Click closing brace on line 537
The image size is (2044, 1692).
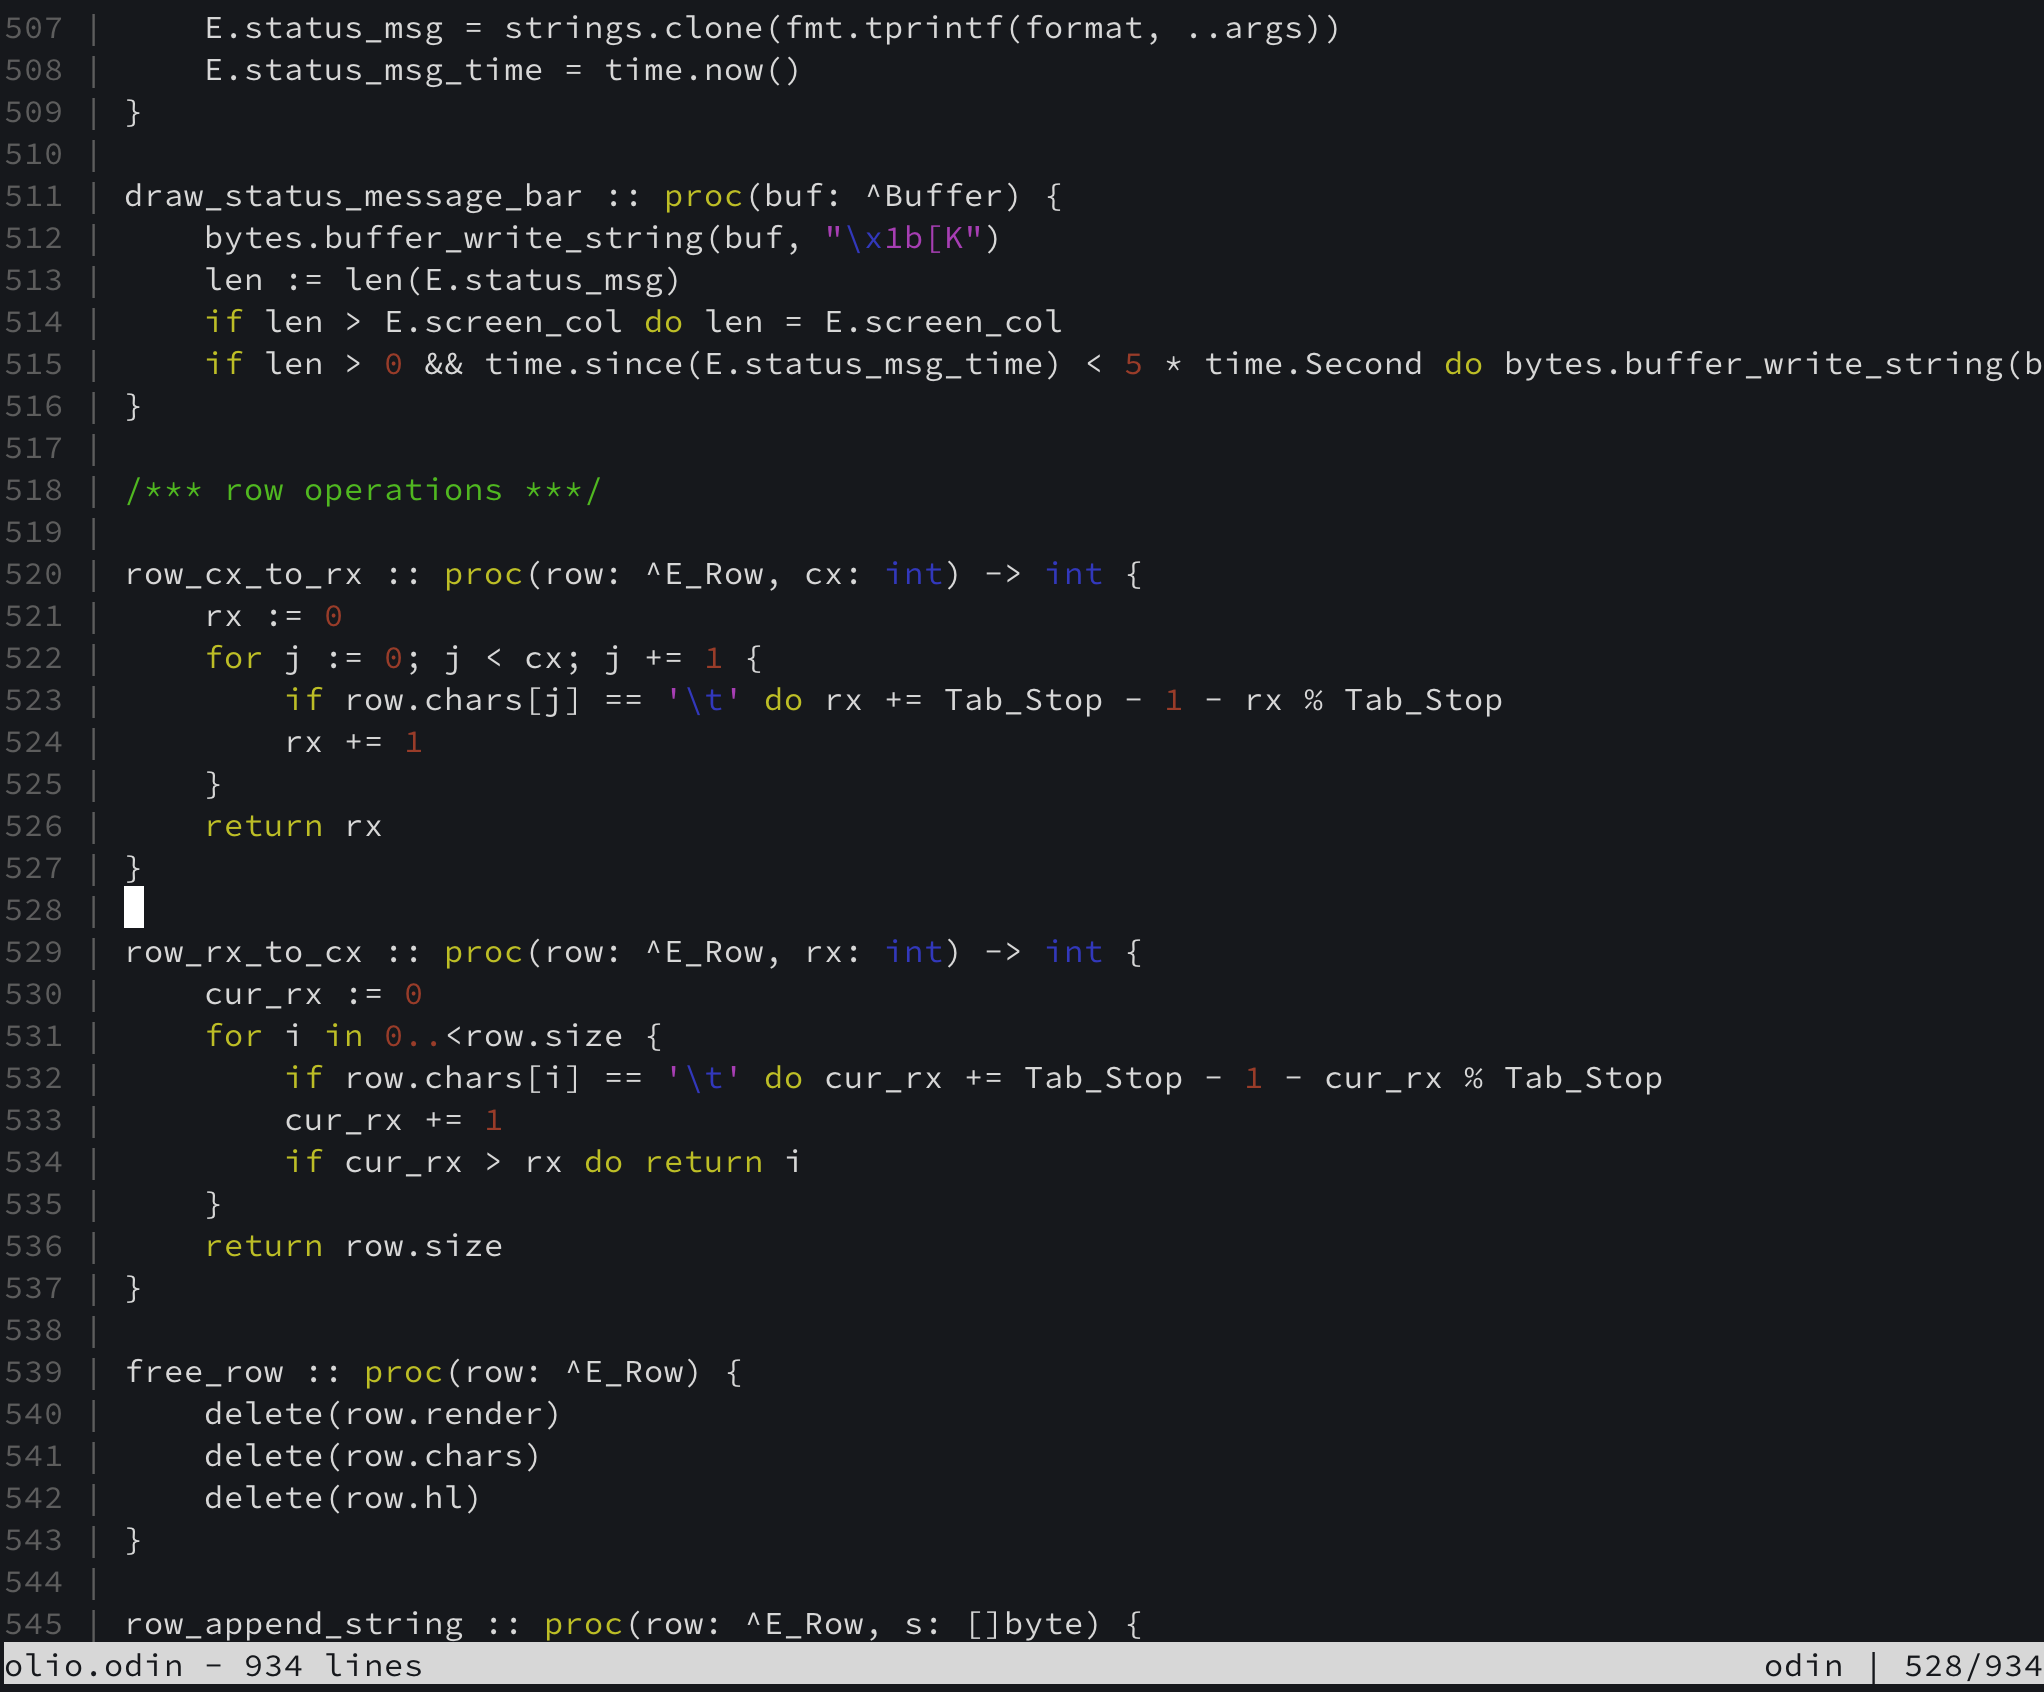[133, 1288]
